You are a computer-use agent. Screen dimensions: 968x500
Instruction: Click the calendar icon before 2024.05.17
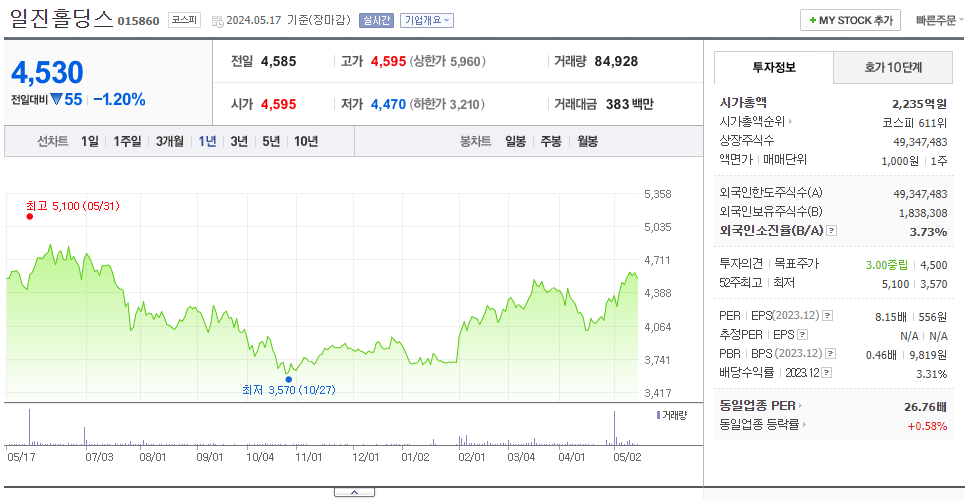(217, 21)
